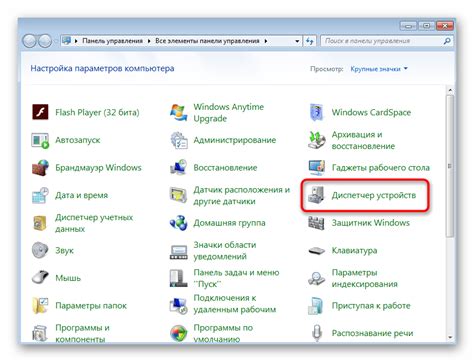This screenshot has height=362, width=474.
Task: Click the Параметры папок folder icon
Action: (x=40, y=305)
